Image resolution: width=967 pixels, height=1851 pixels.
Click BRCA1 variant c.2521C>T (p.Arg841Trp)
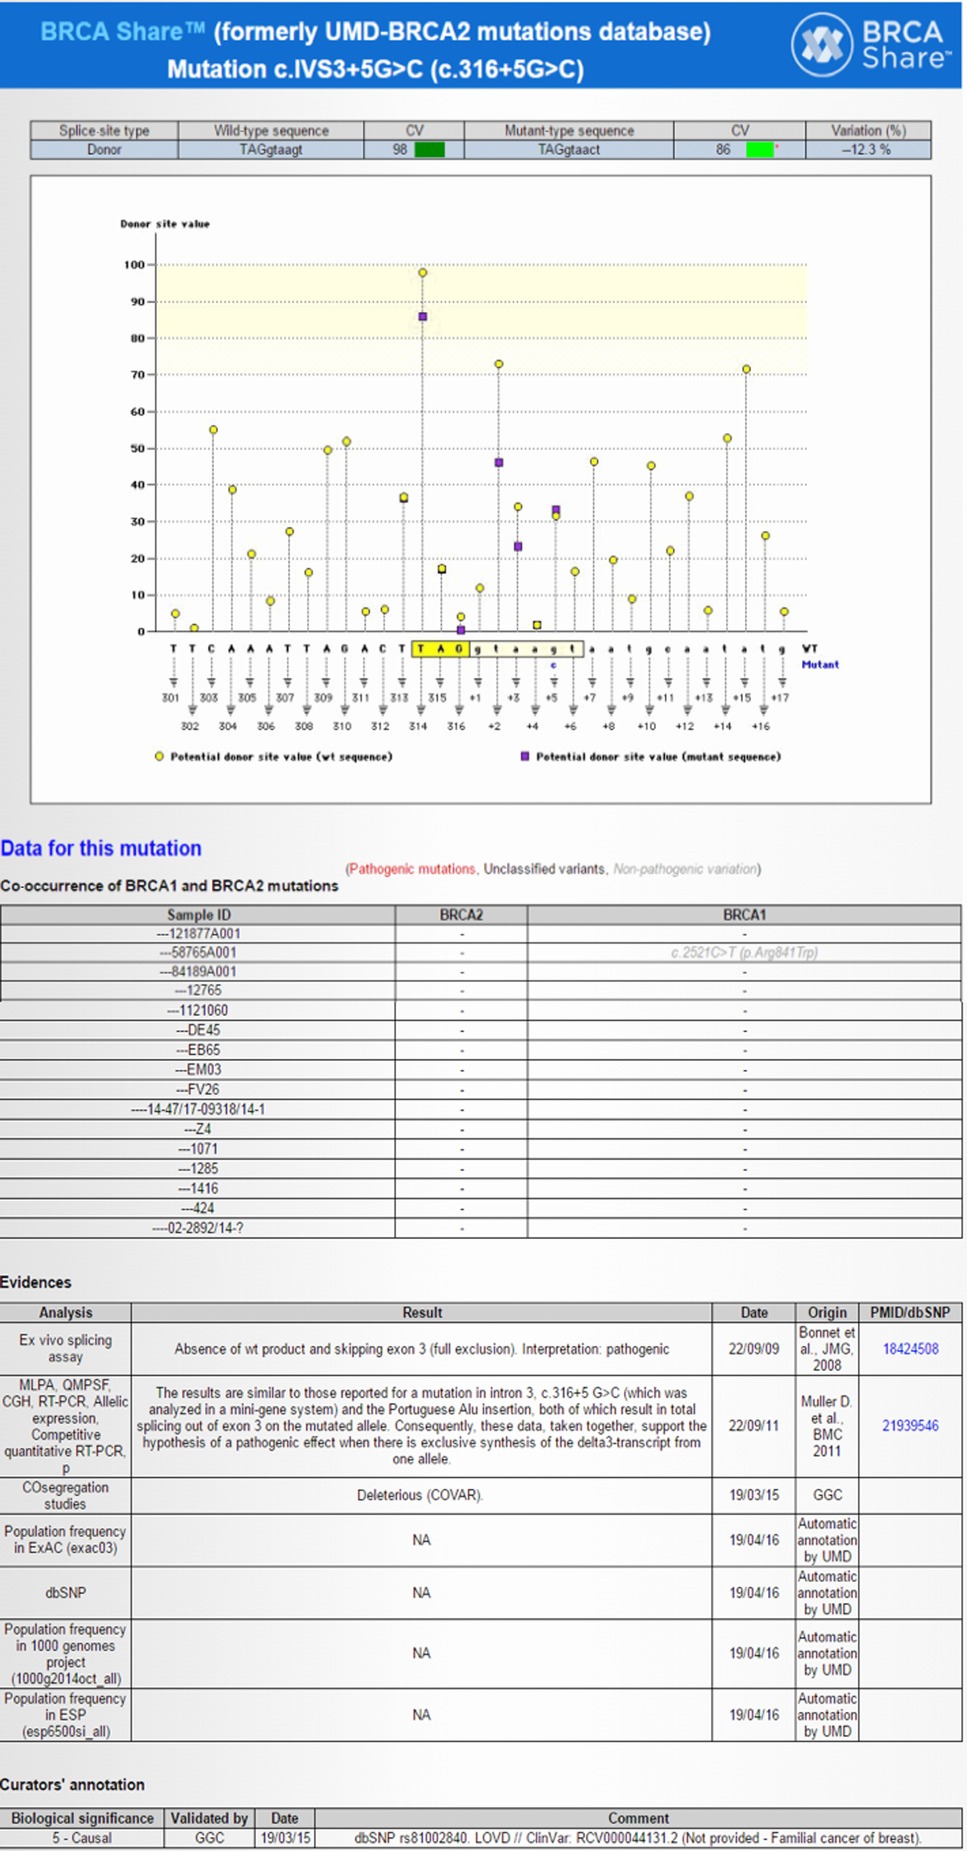[744, 953]
